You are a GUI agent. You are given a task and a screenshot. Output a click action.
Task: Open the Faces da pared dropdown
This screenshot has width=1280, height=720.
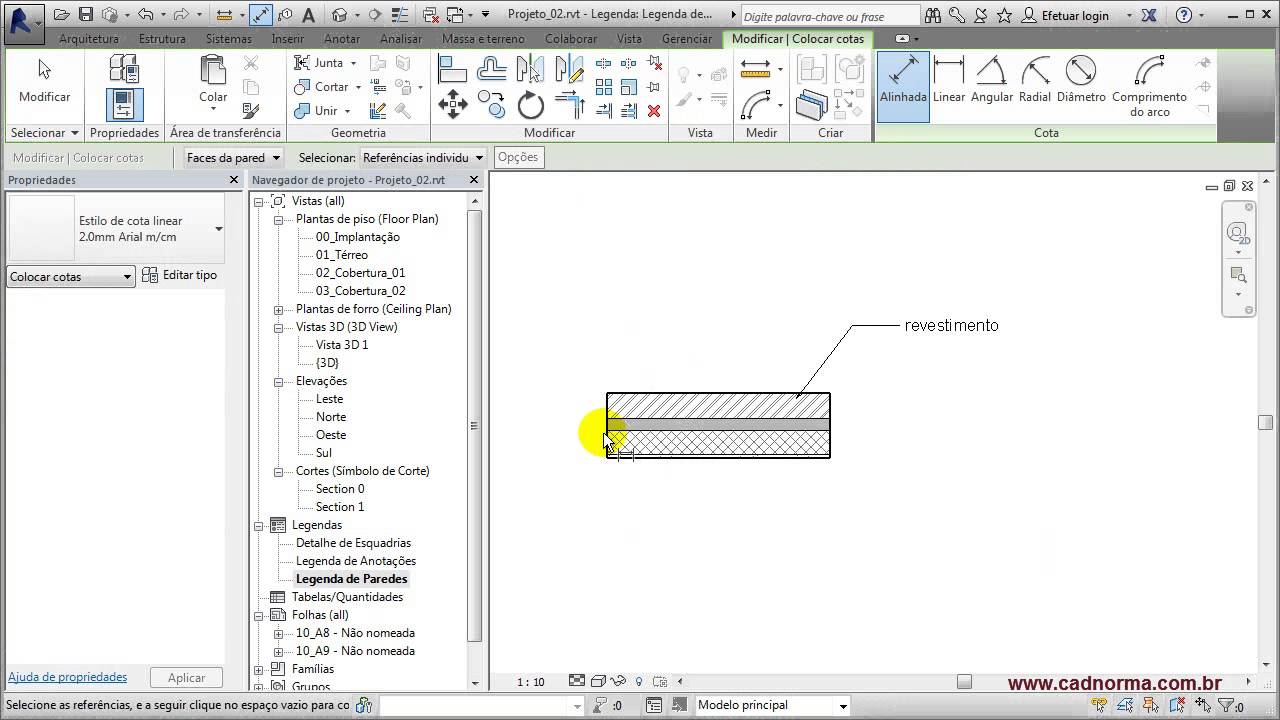tap(232, 157)
